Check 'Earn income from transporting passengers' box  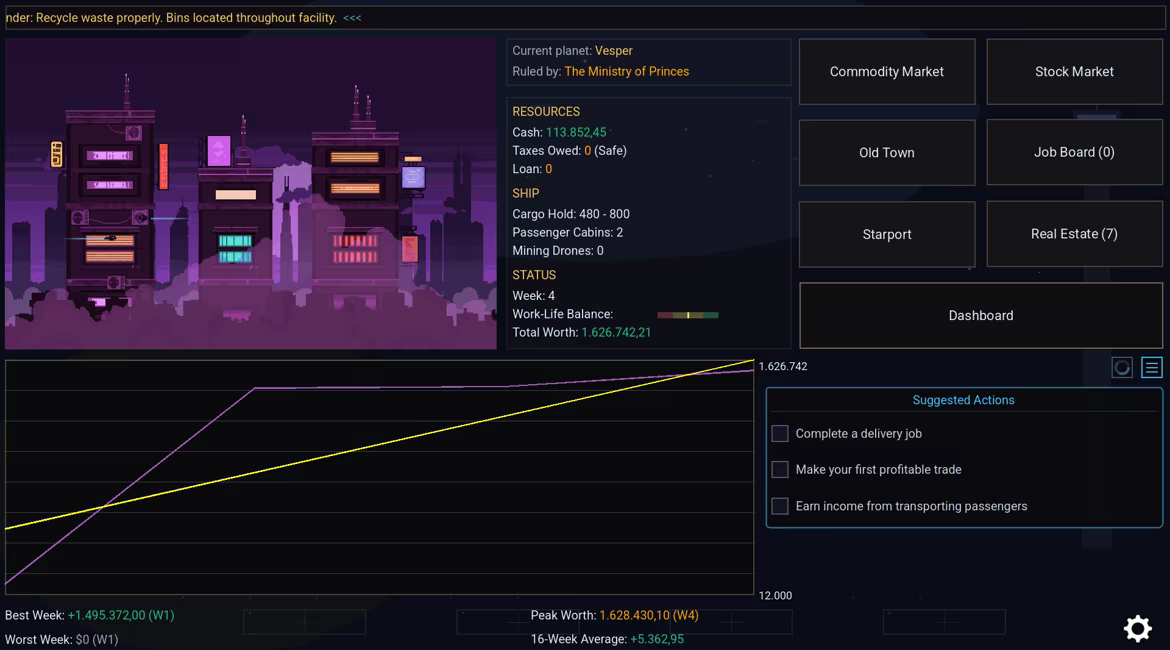click(x=780, y=506)
